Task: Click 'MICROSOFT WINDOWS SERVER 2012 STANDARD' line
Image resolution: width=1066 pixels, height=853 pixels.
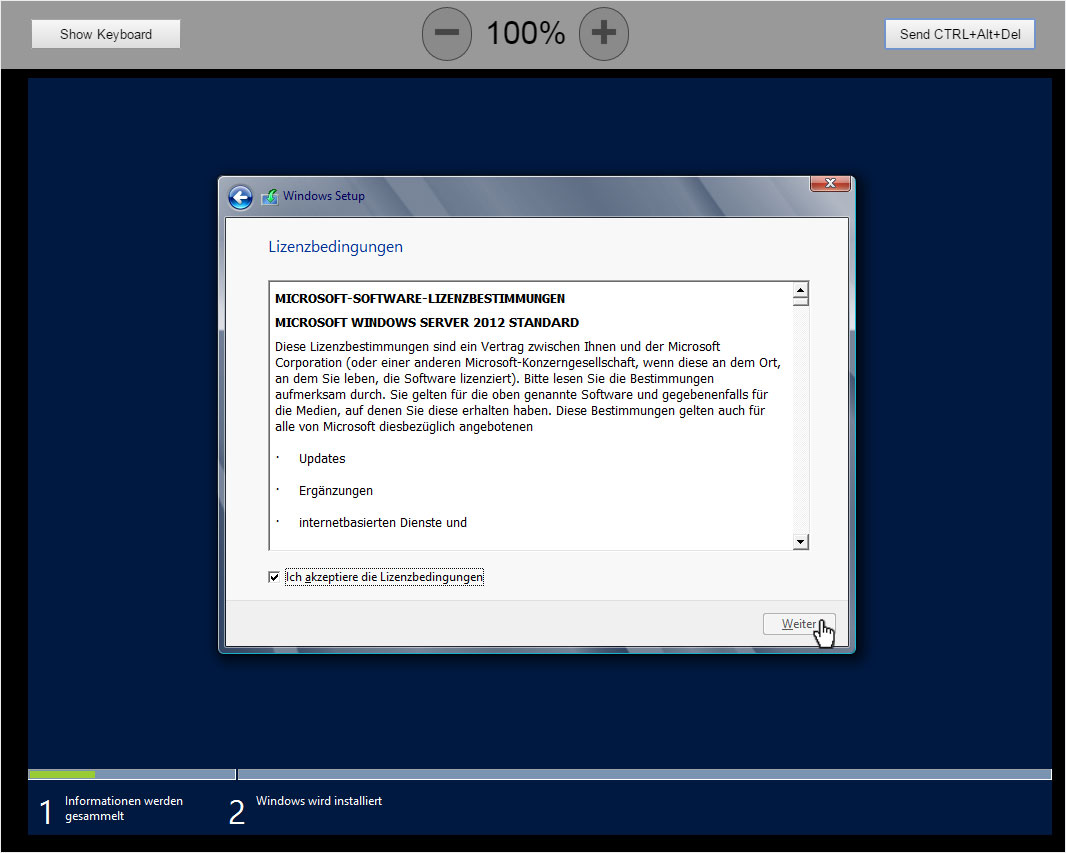Action: coord(427,322)
